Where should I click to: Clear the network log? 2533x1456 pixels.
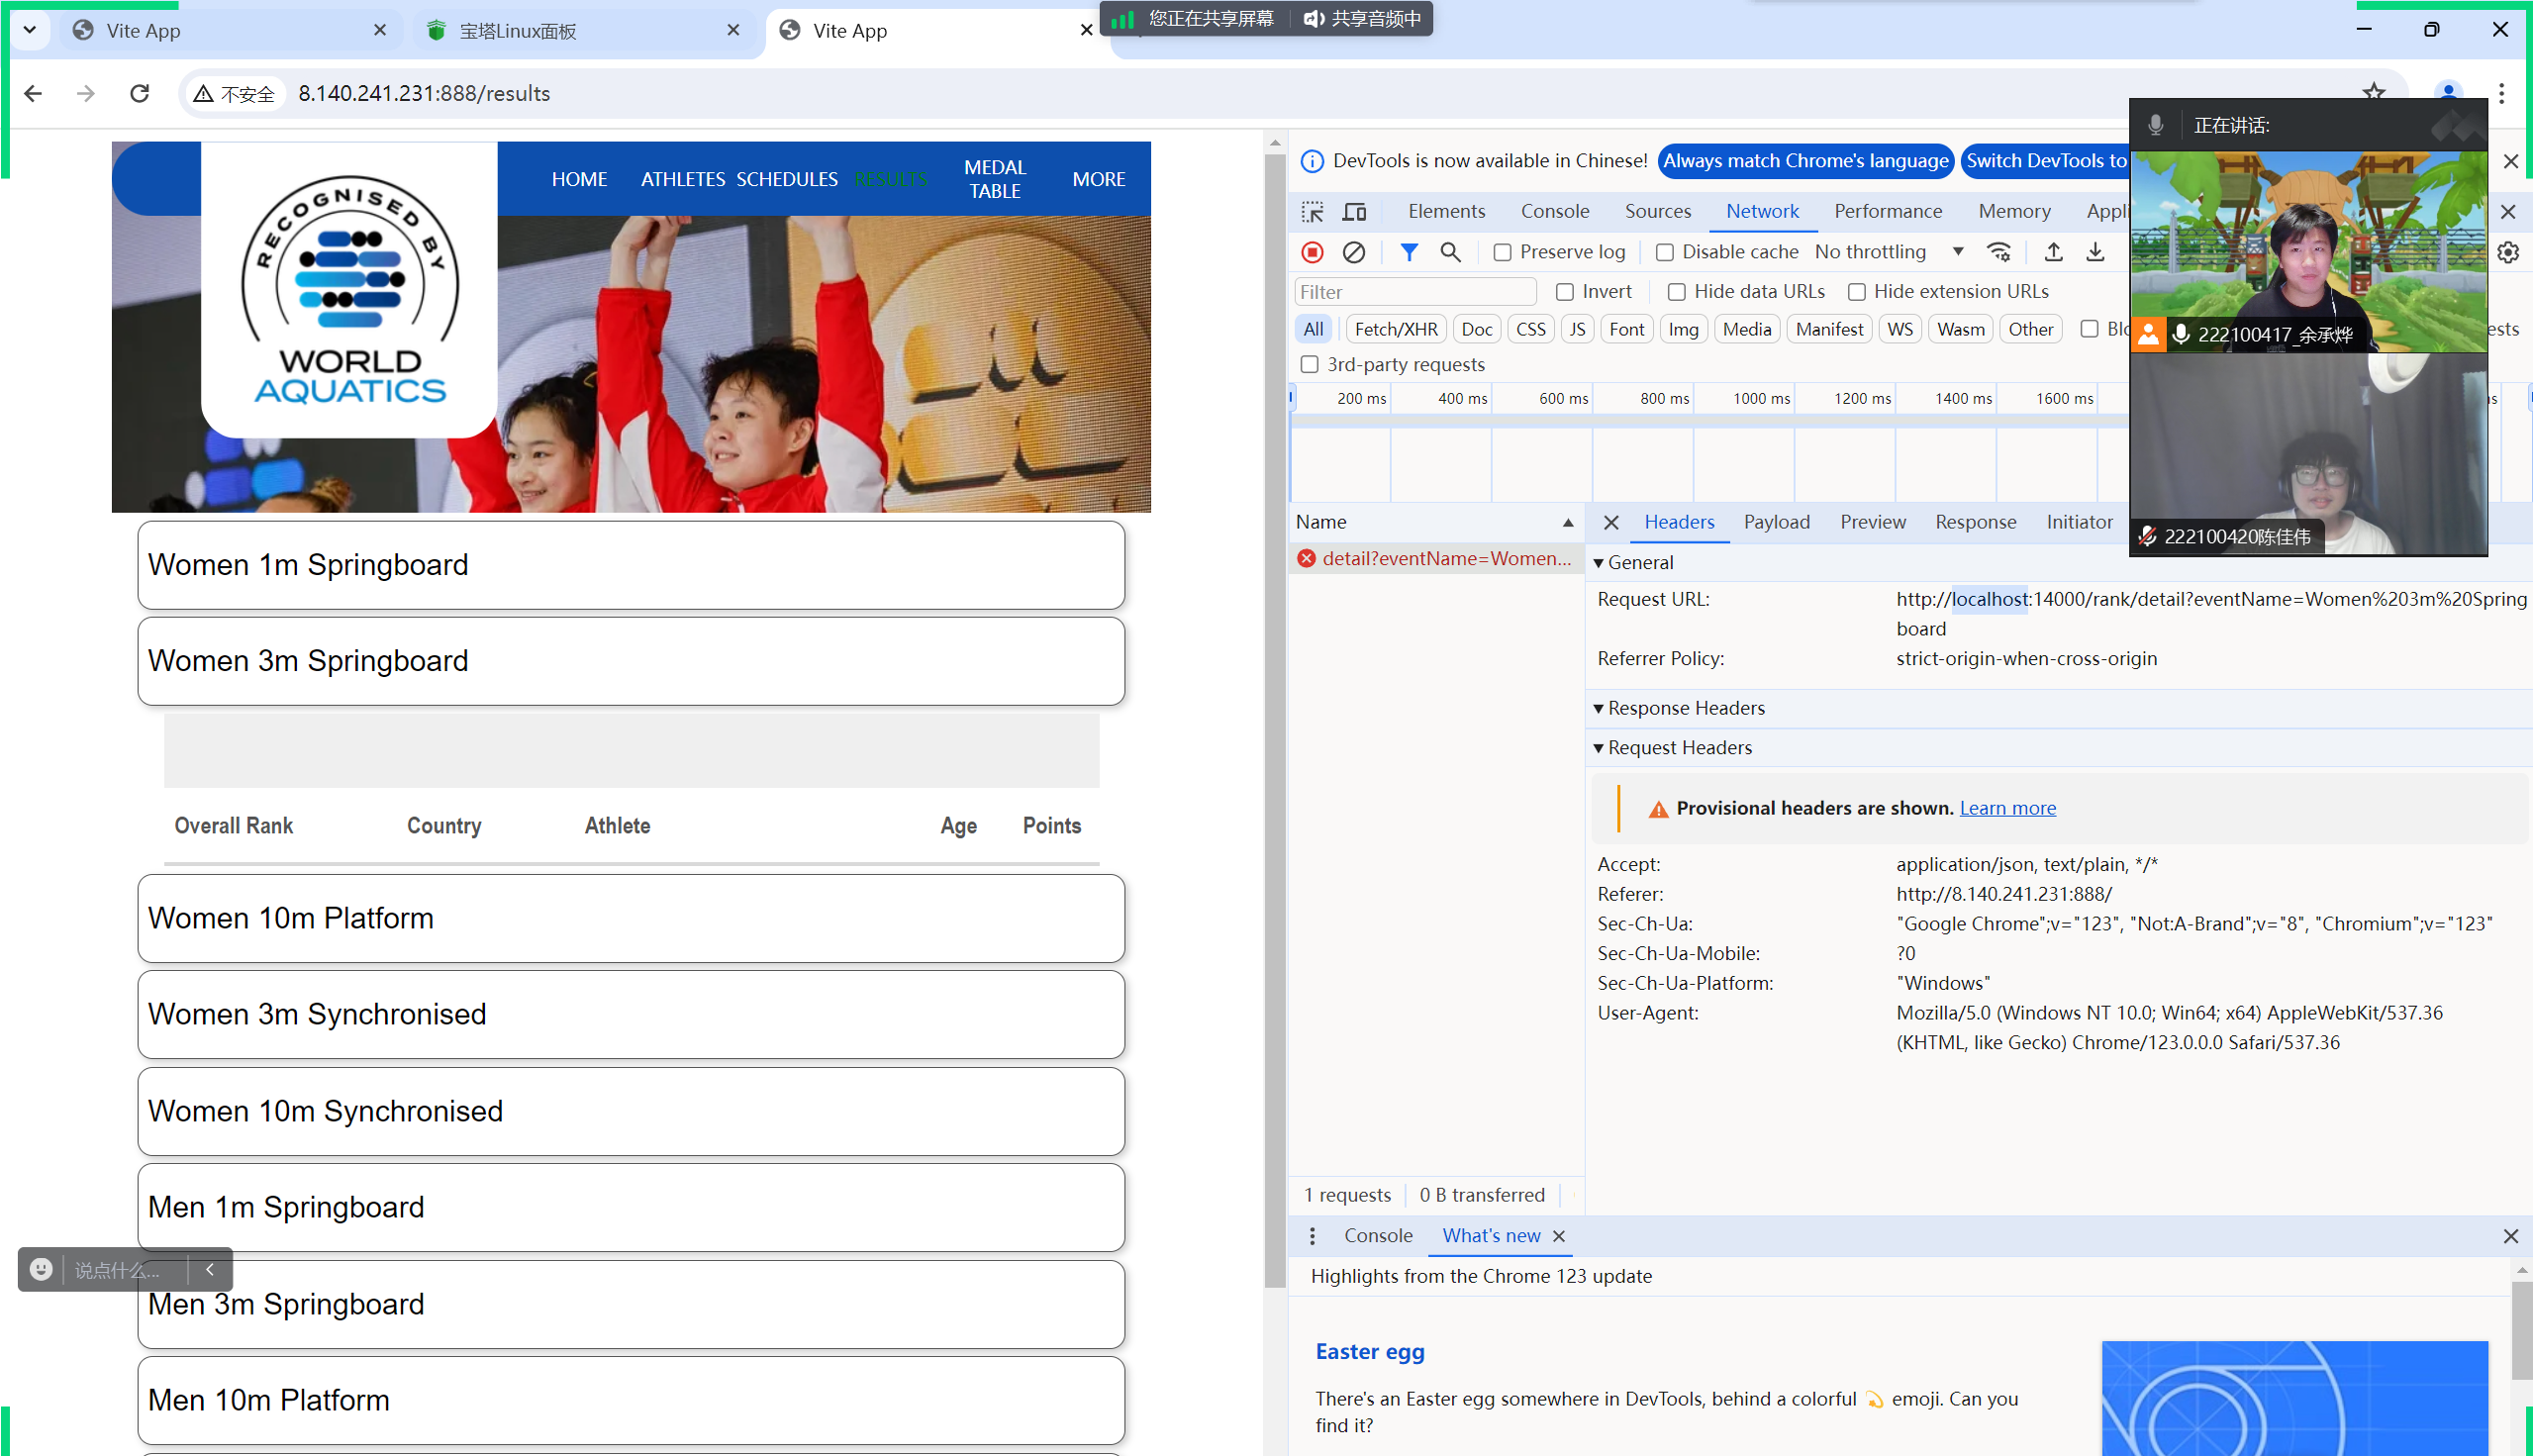click(1353, 252)
